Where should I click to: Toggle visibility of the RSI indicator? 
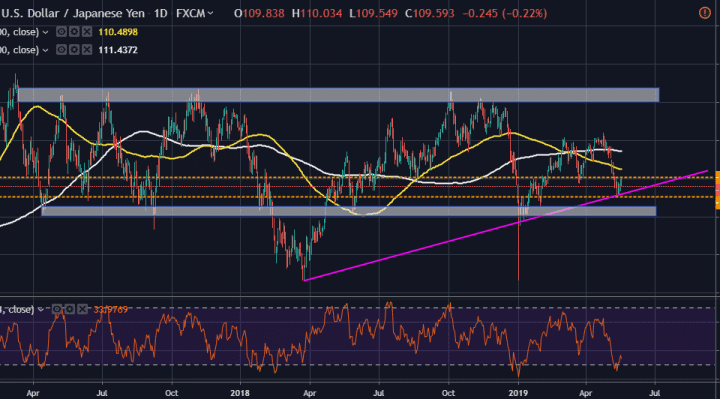[x=56, y=309]
